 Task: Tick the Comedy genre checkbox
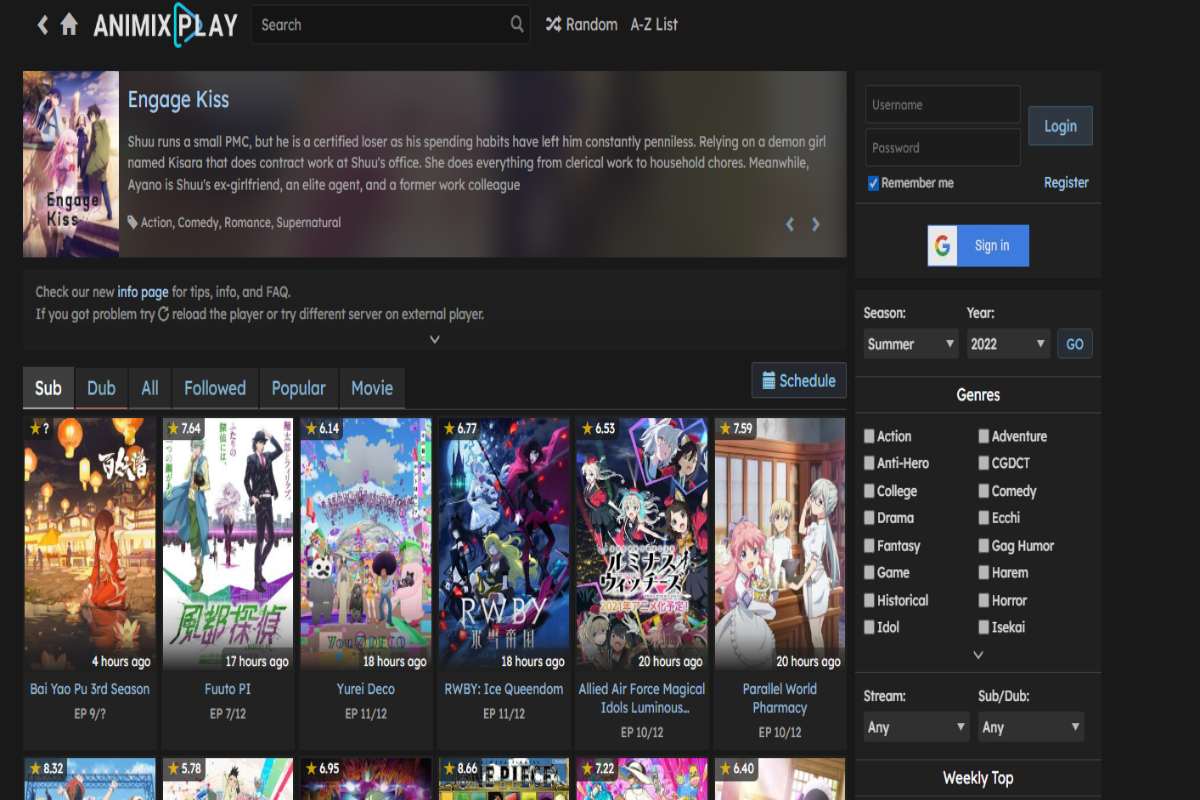coord(984,491)
